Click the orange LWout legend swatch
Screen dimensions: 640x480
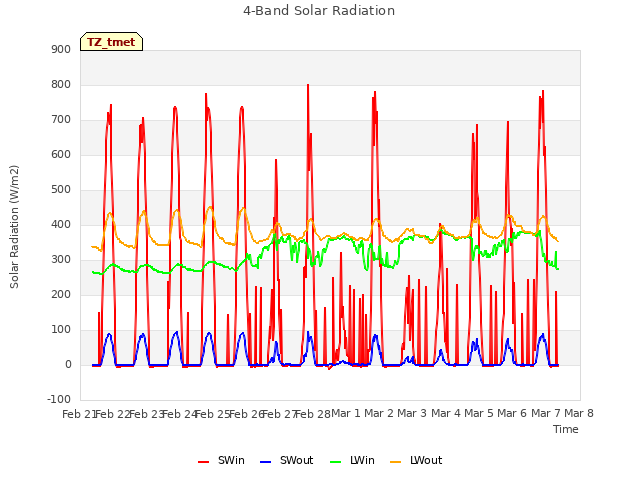tap(396, 462)
